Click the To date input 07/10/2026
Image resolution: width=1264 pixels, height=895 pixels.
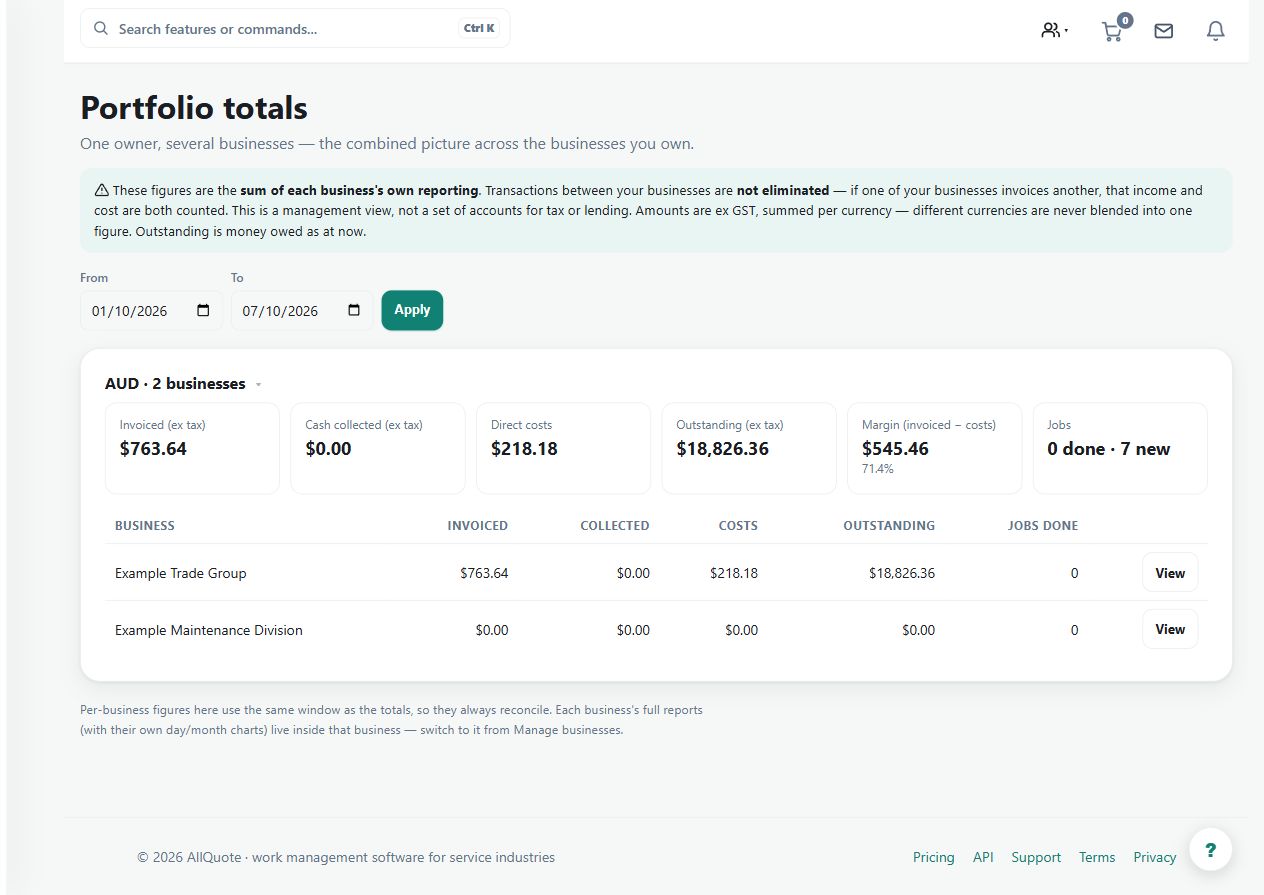click(x=302, y=311)
